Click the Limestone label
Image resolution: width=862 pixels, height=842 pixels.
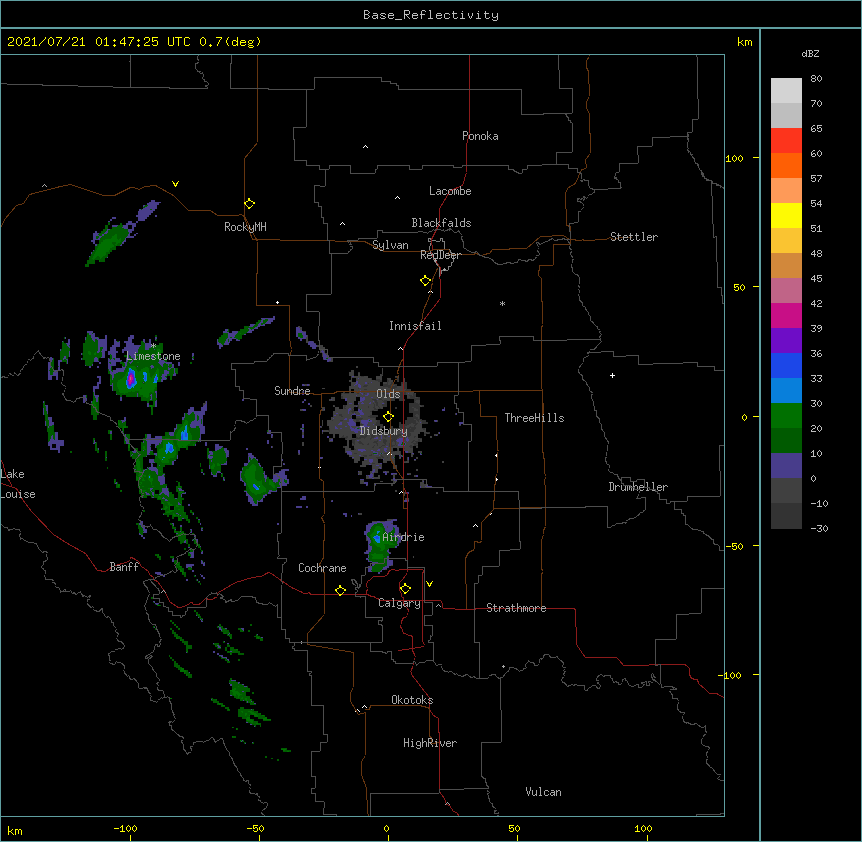[x=153, y=356]
